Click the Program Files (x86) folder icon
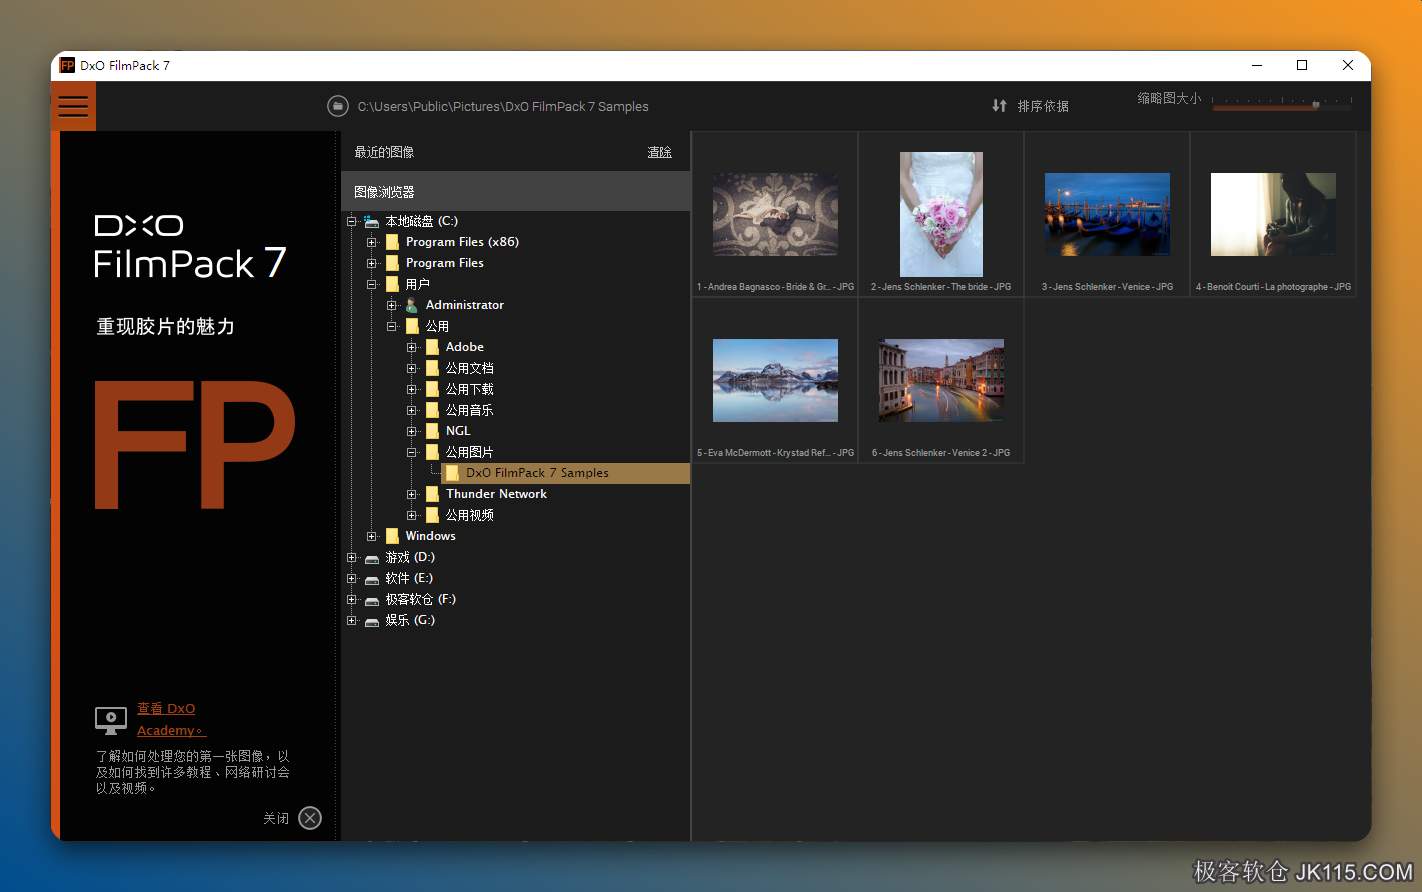 [x=392, y=242]
